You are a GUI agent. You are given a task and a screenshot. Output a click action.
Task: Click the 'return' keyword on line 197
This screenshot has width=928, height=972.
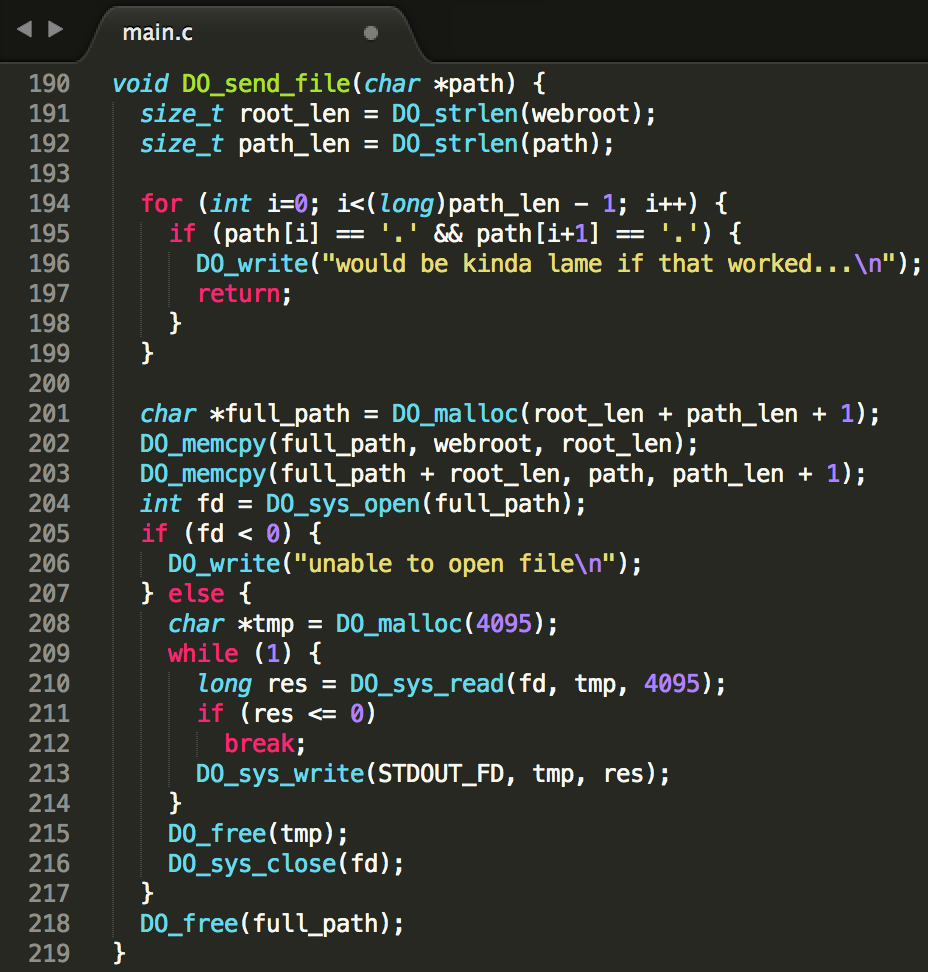pyautogui.click(x=239, y=294)
